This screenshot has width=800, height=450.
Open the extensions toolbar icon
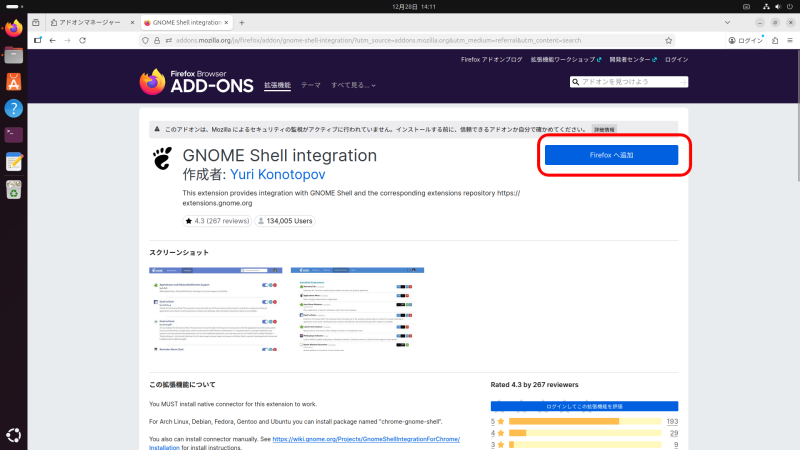click(x=775, y=40)
